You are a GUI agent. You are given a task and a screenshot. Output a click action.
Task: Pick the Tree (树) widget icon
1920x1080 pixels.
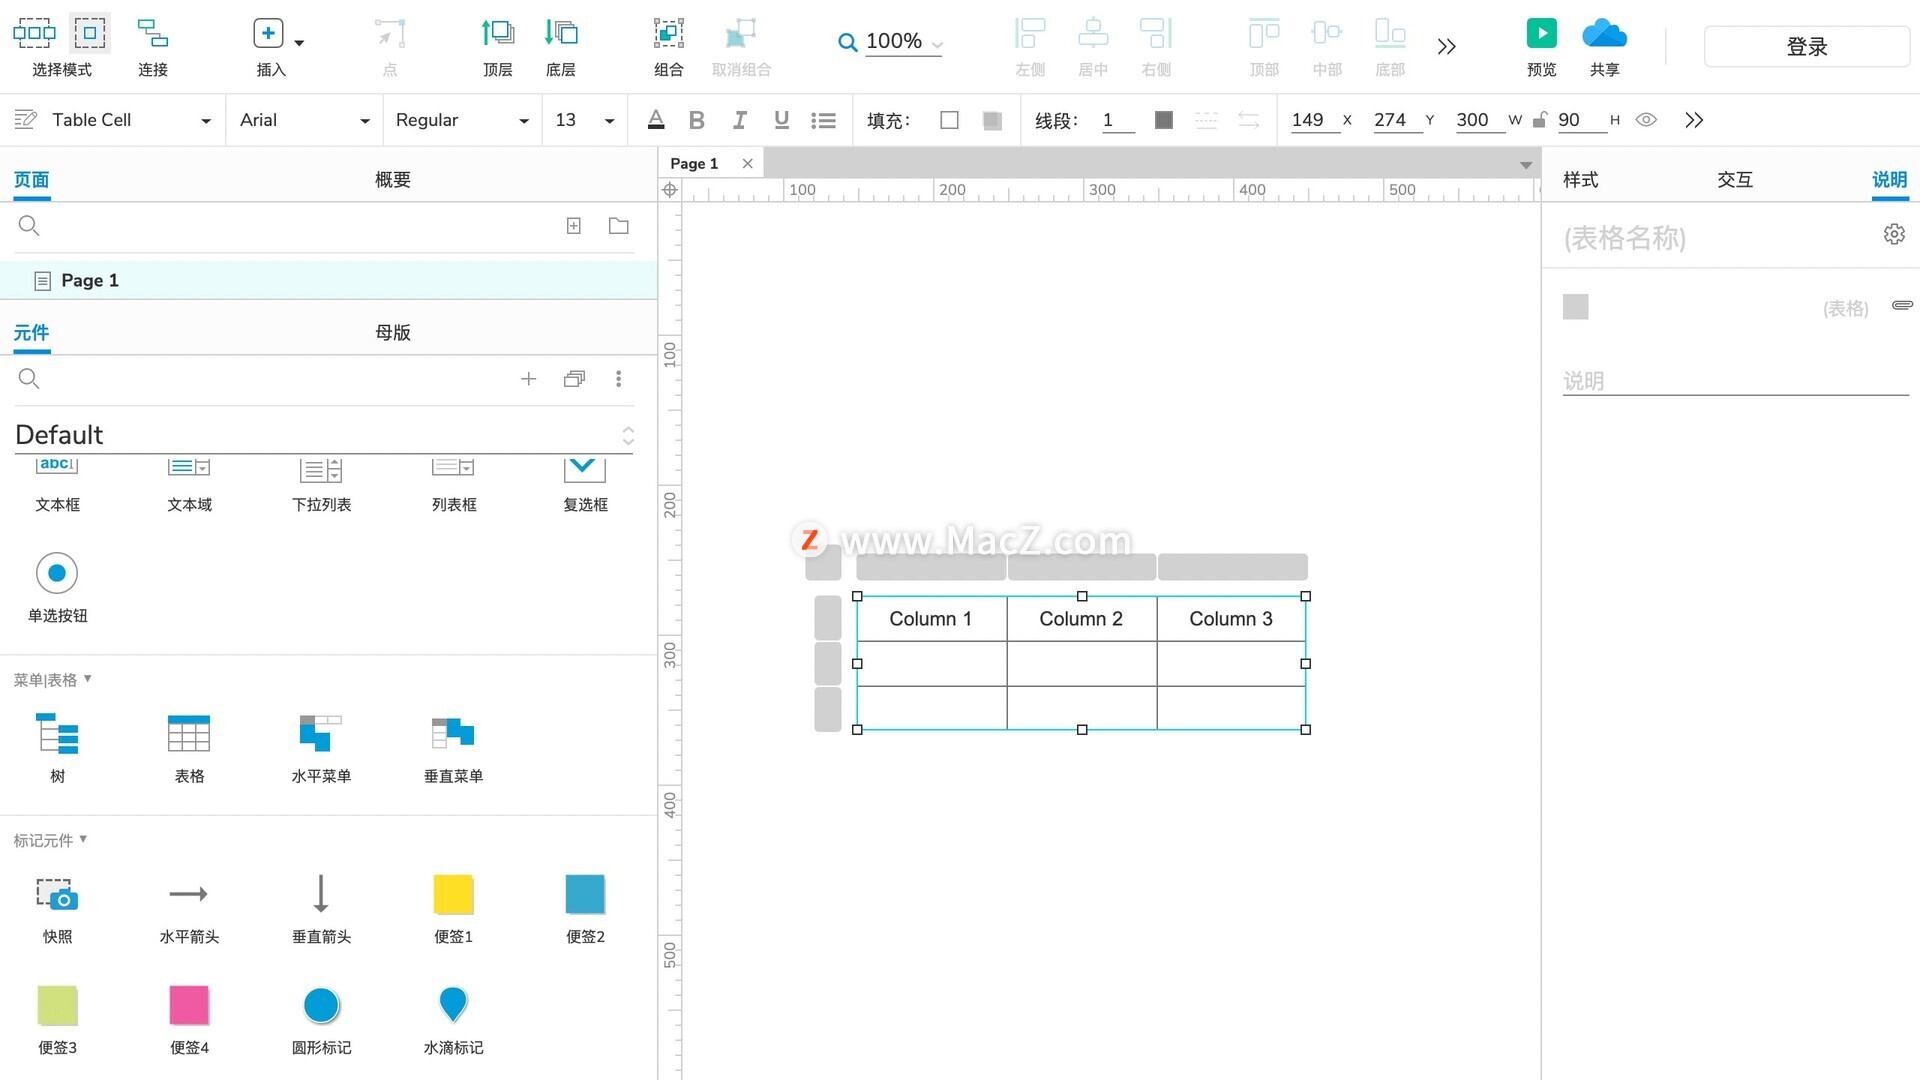[x=57, y=735]
